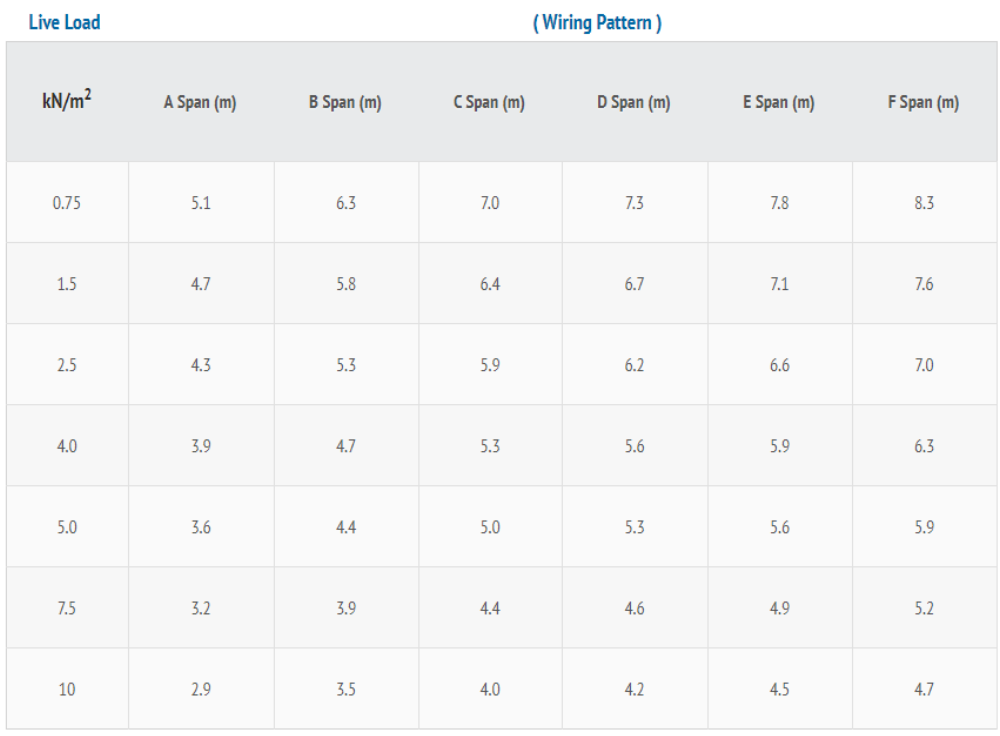
Task: Select the C Span (m) header
Action: coord(489,102)
